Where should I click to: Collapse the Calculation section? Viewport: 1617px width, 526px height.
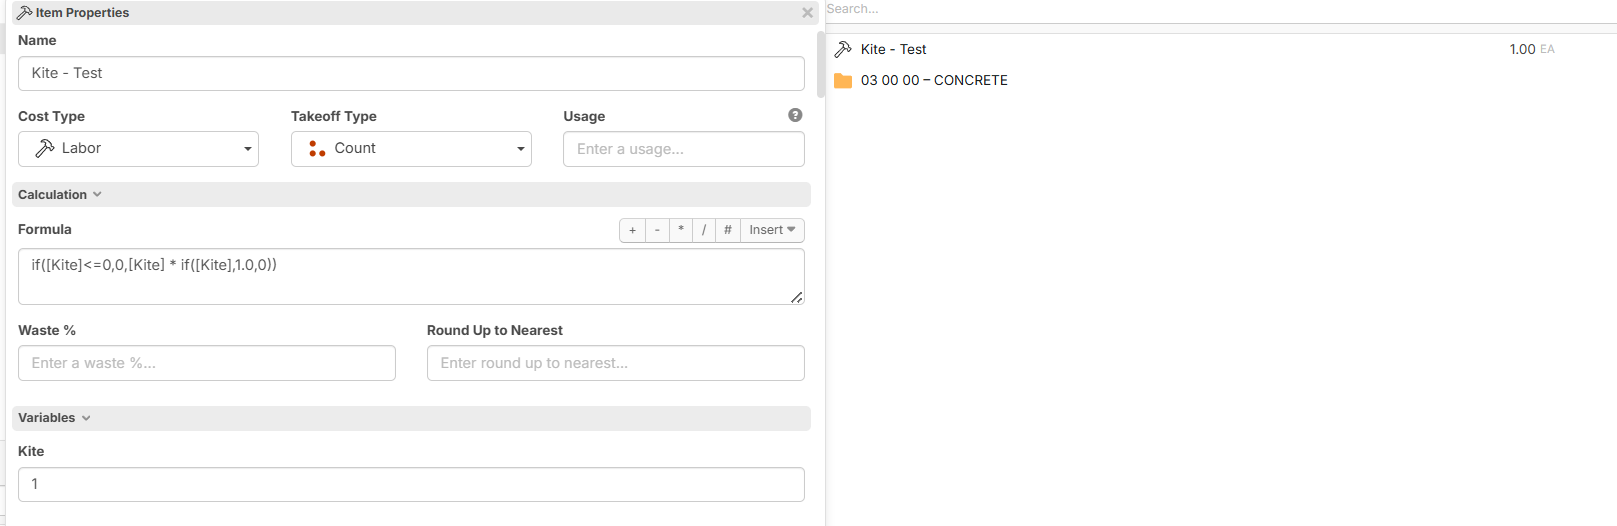click(60, 195)
